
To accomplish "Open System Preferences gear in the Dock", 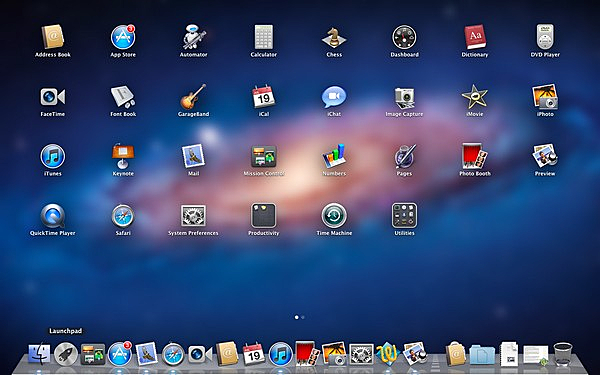I will pyautogui.click(x=361, y=354).
